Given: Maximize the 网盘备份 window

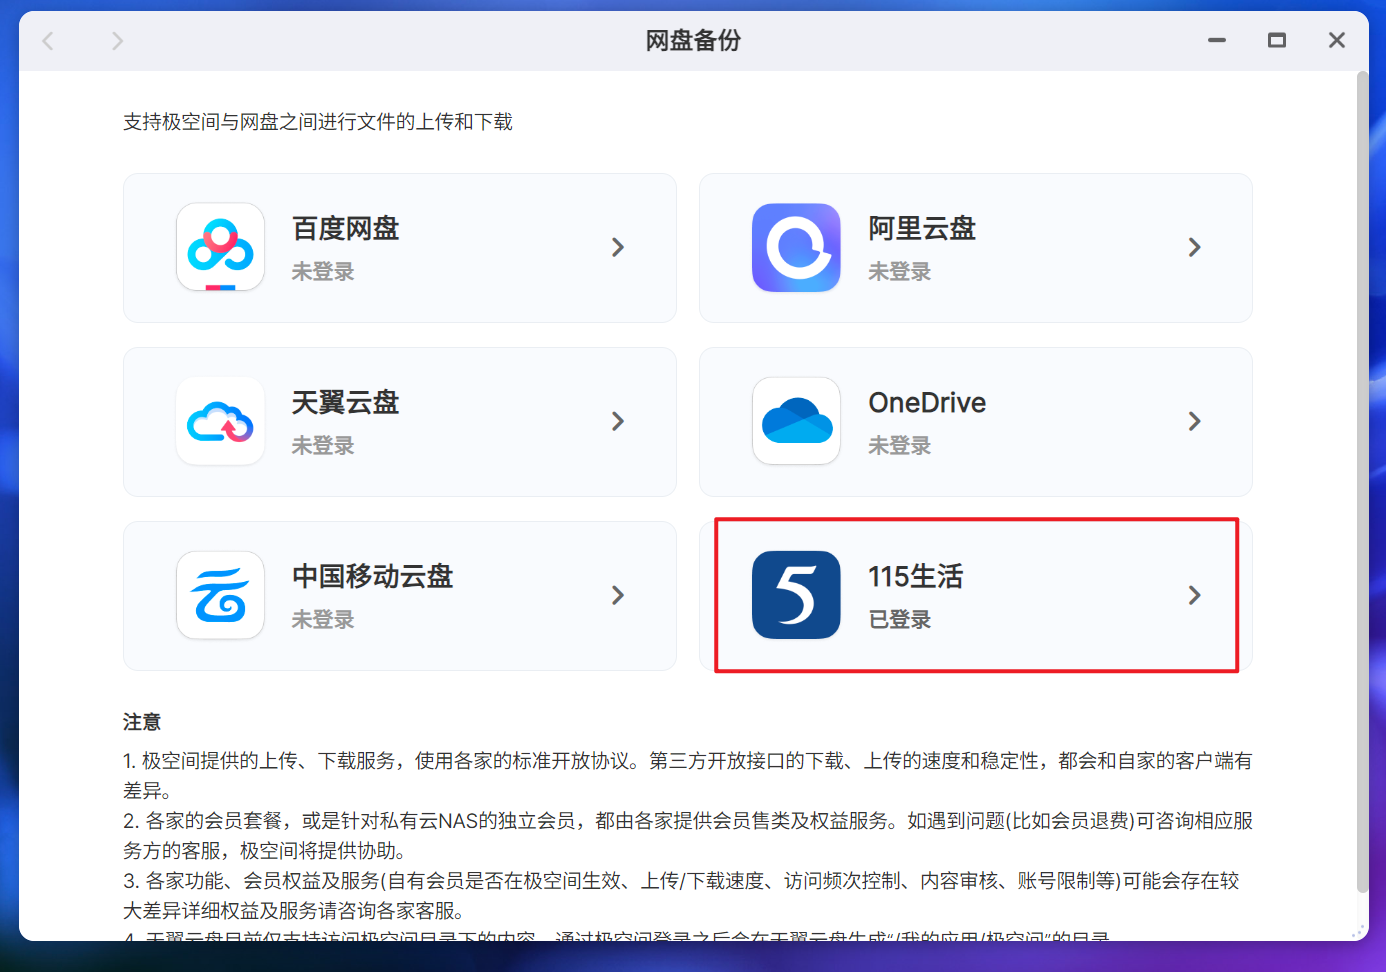Looking at the screenshot, I should pyautogui.click(x=1277, y=41).
